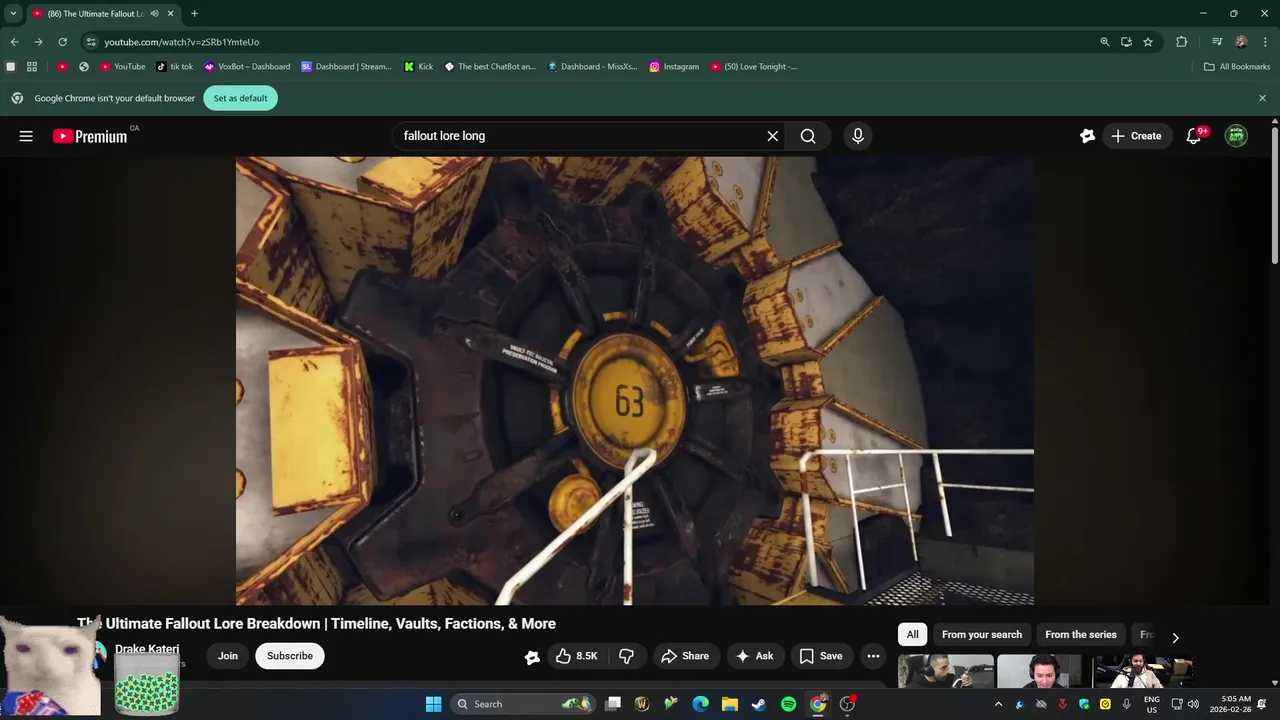
Task: Open the first recommended video thumbnail
Action: coord(946,671)
